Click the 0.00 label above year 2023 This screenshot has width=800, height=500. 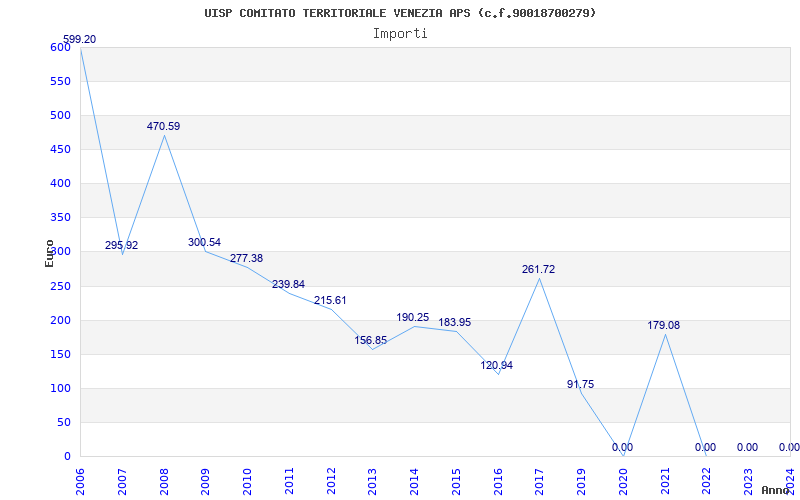[x=747, y=447]
